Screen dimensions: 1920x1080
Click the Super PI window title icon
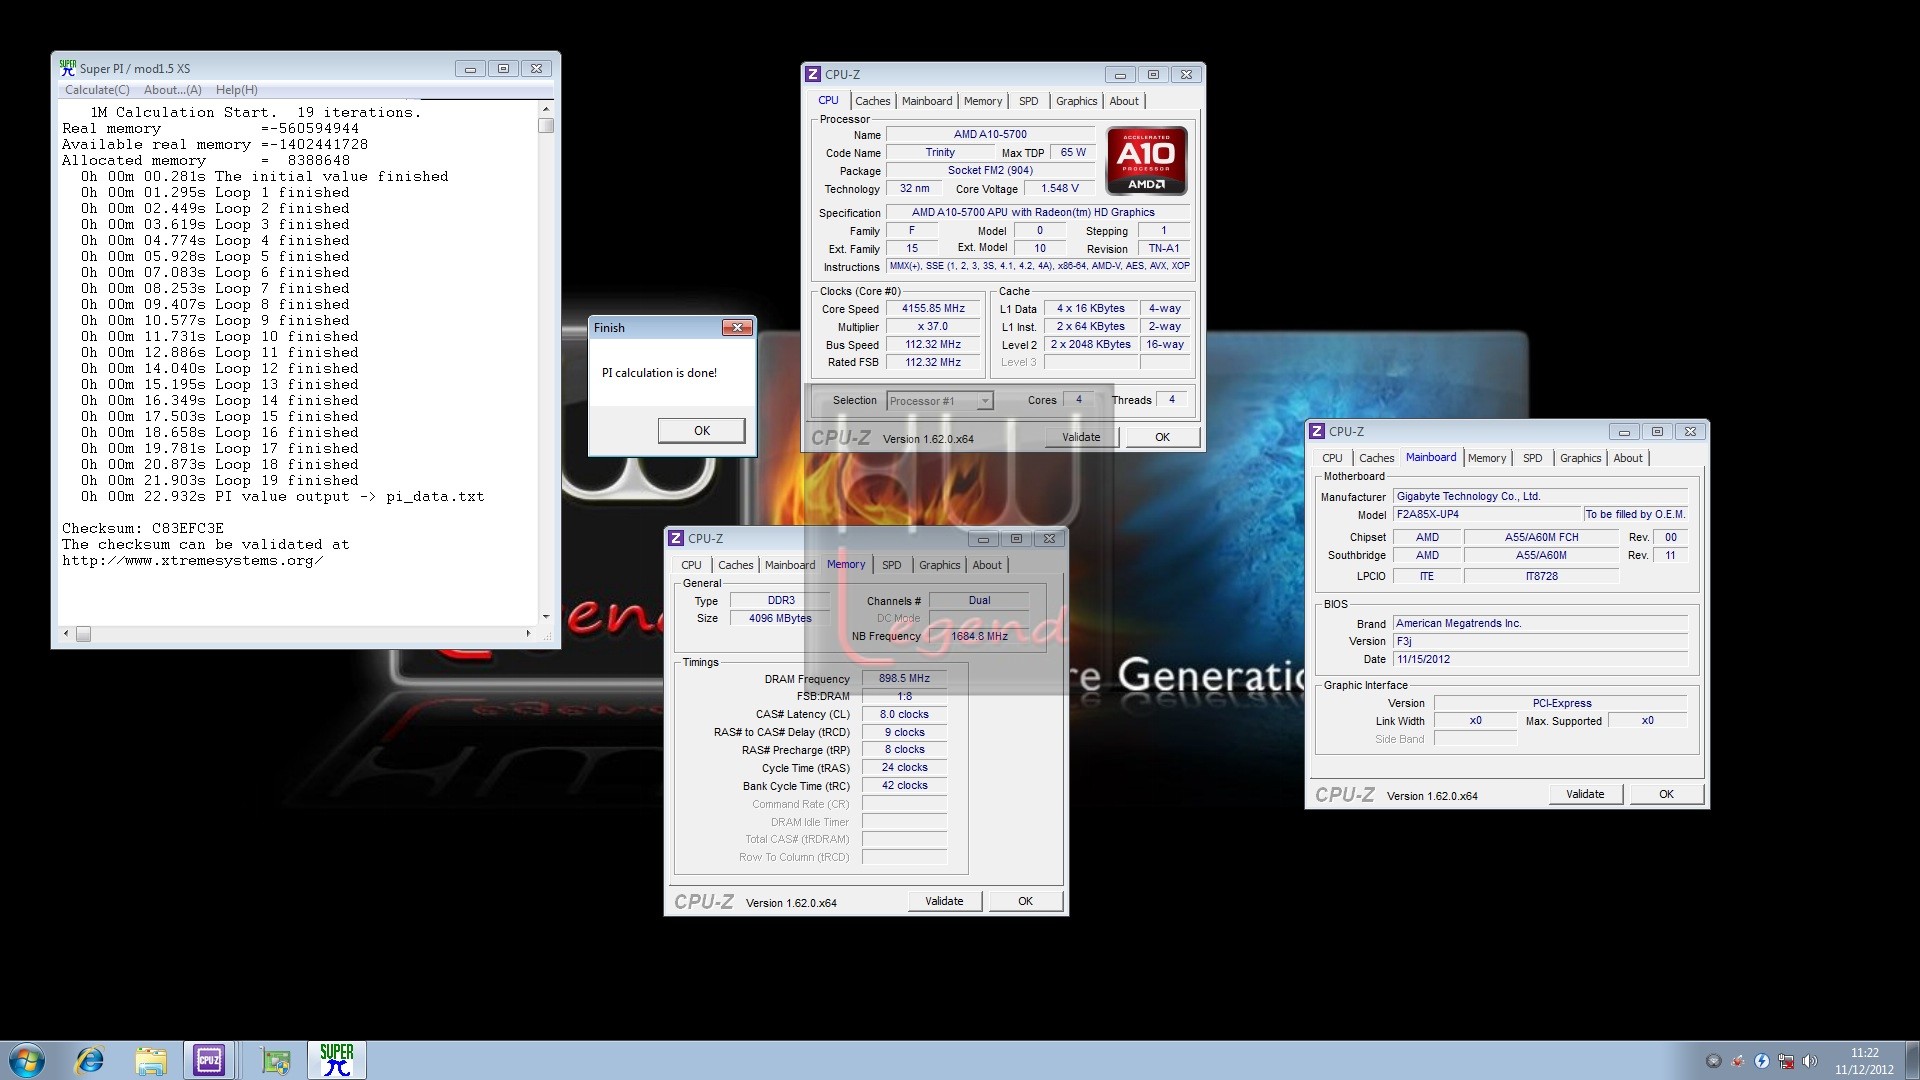coord(67,68)
